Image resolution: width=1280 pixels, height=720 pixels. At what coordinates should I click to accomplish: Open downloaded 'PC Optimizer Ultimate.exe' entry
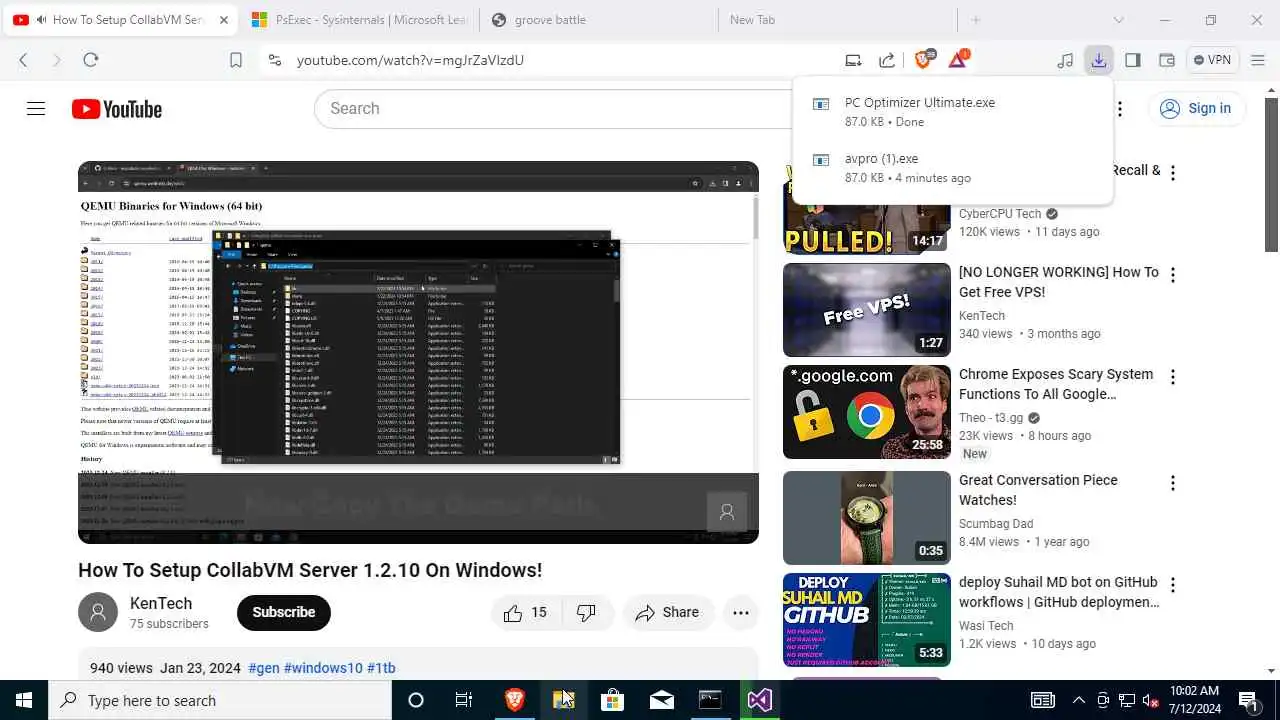952,111
